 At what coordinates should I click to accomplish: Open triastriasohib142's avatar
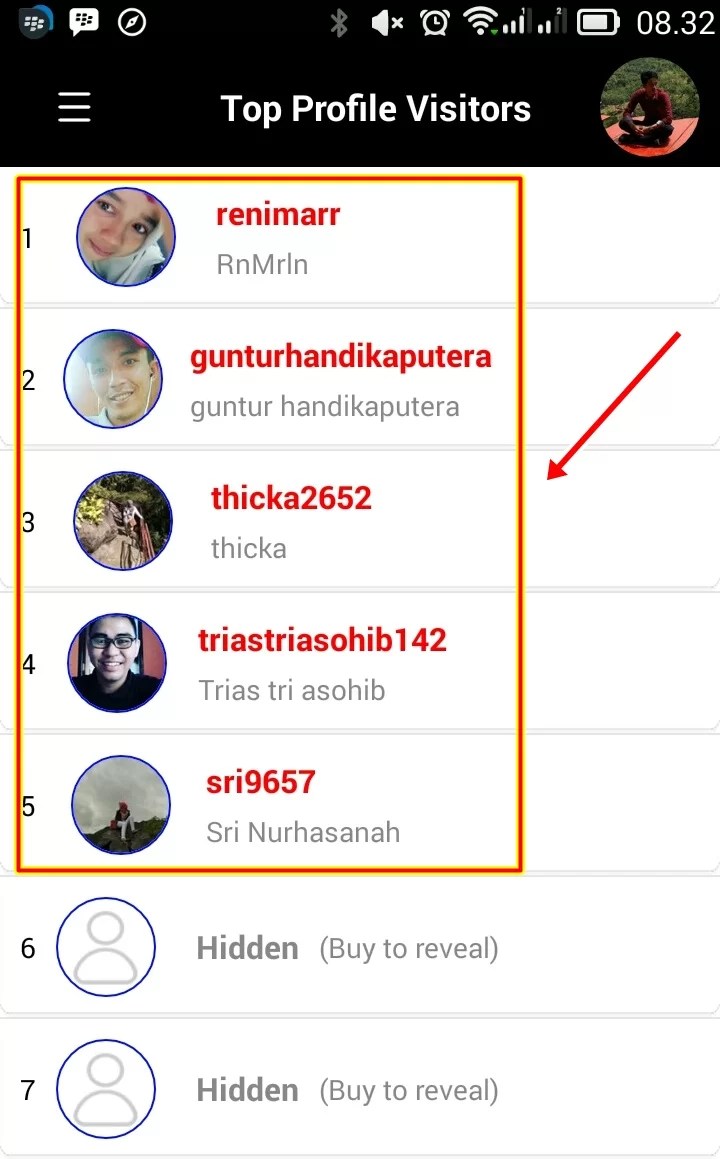click(x=117, y=662)
